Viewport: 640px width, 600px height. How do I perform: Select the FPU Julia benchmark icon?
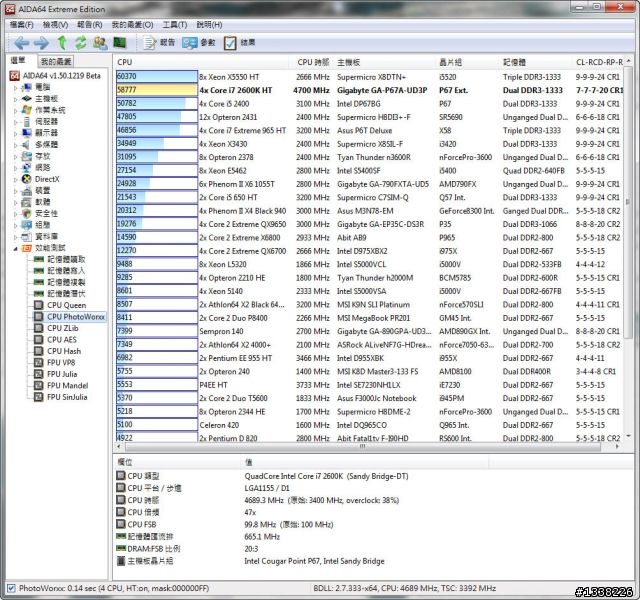click(x=39, y=374)
